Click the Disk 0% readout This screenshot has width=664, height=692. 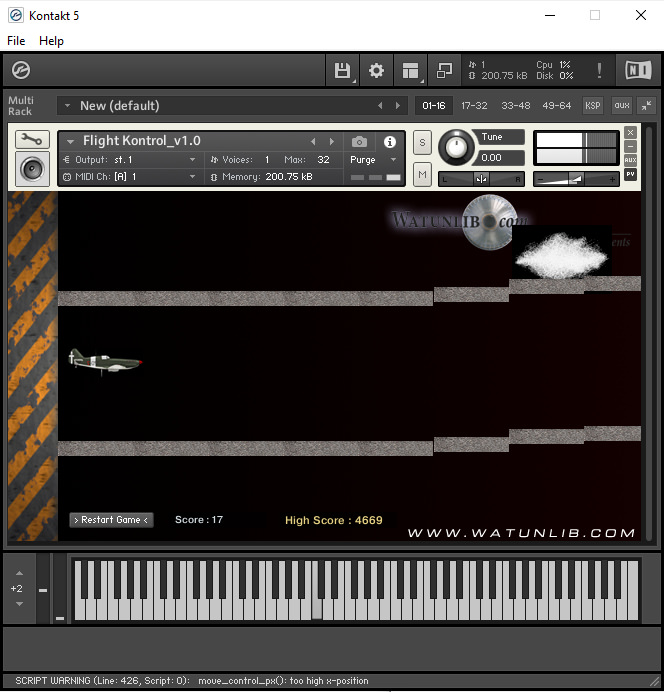[x=555, y=76]
